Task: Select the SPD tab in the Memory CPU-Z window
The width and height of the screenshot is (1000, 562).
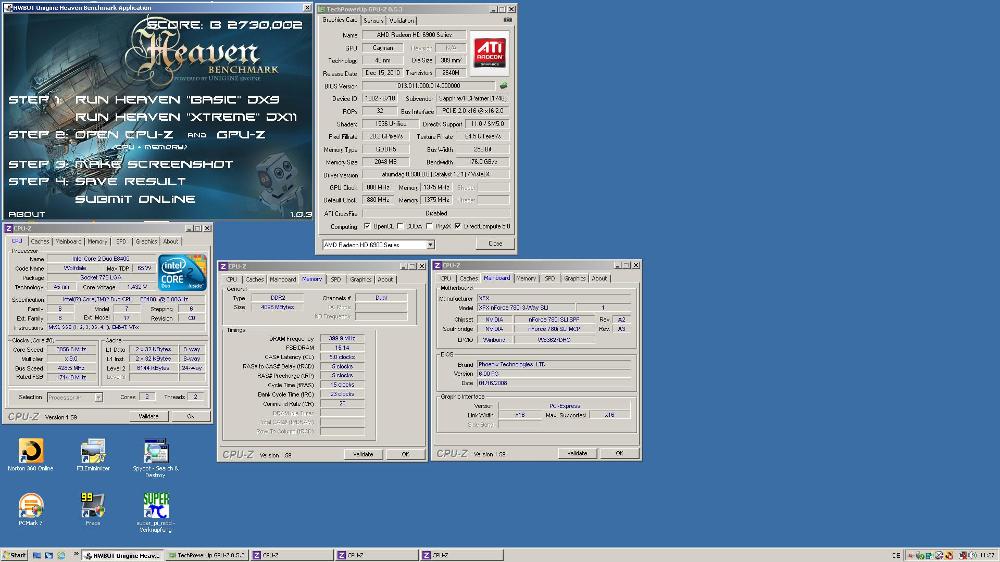Action: click(335, 279)
